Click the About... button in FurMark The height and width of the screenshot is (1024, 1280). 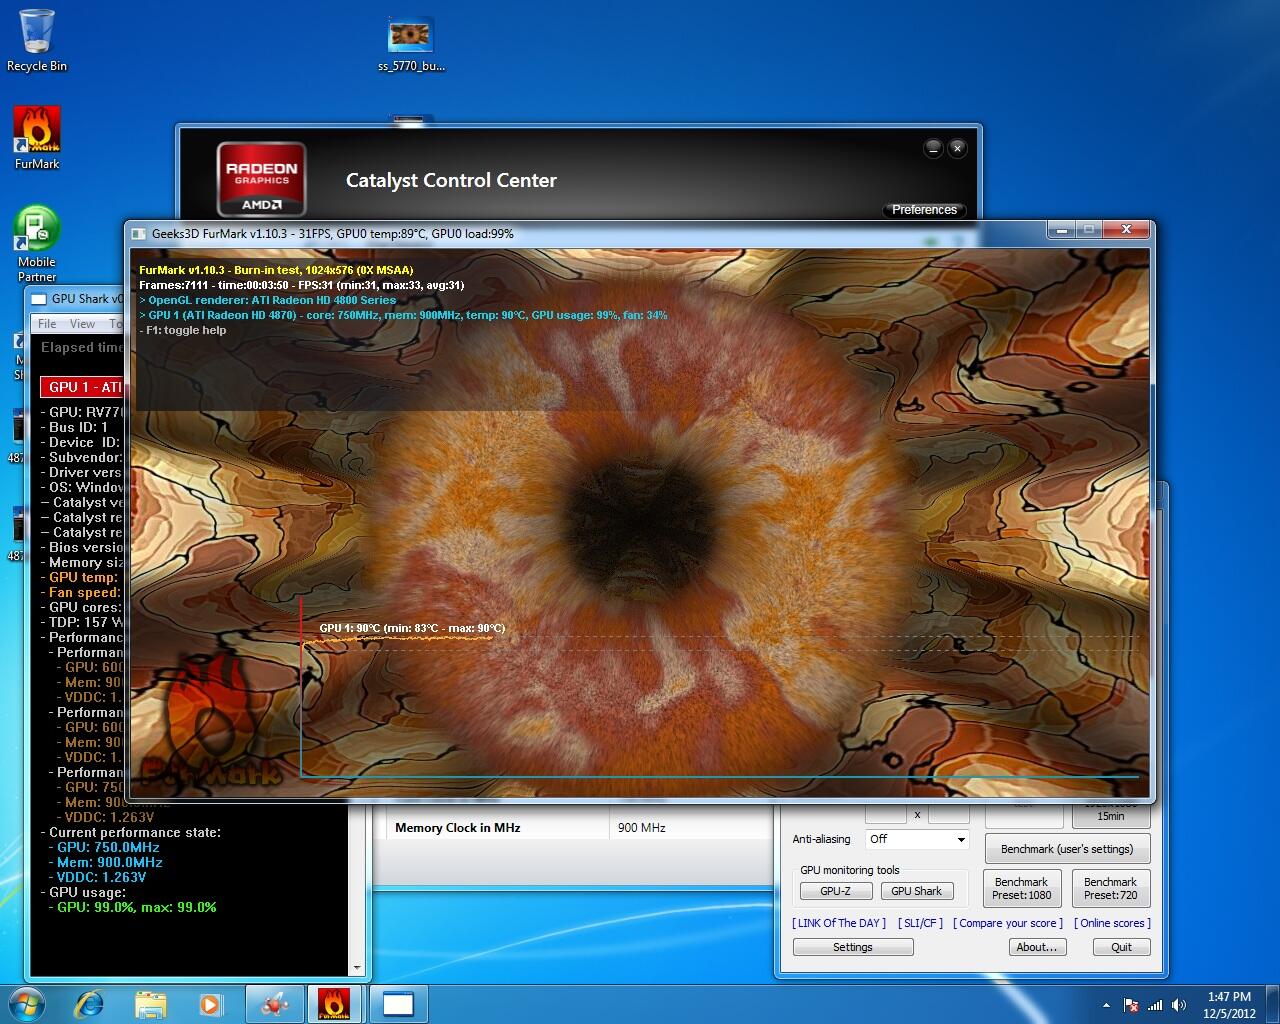1037,947
